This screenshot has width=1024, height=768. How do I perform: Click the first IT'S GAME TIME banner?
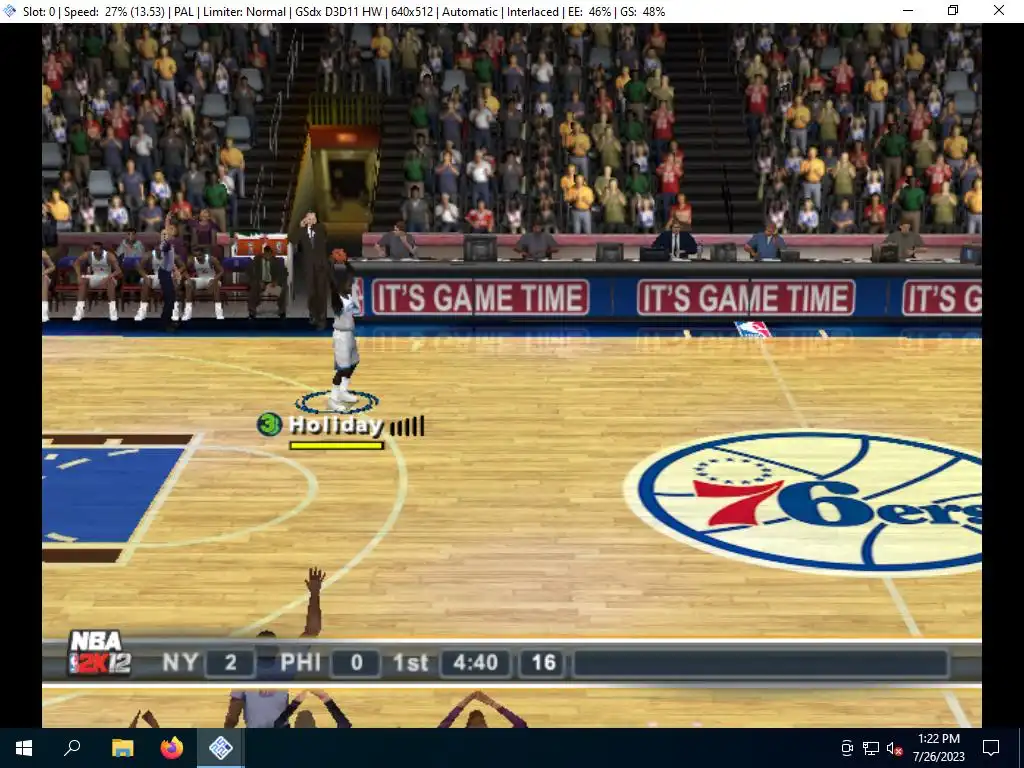pyautogui.click(x=481, y=298)
